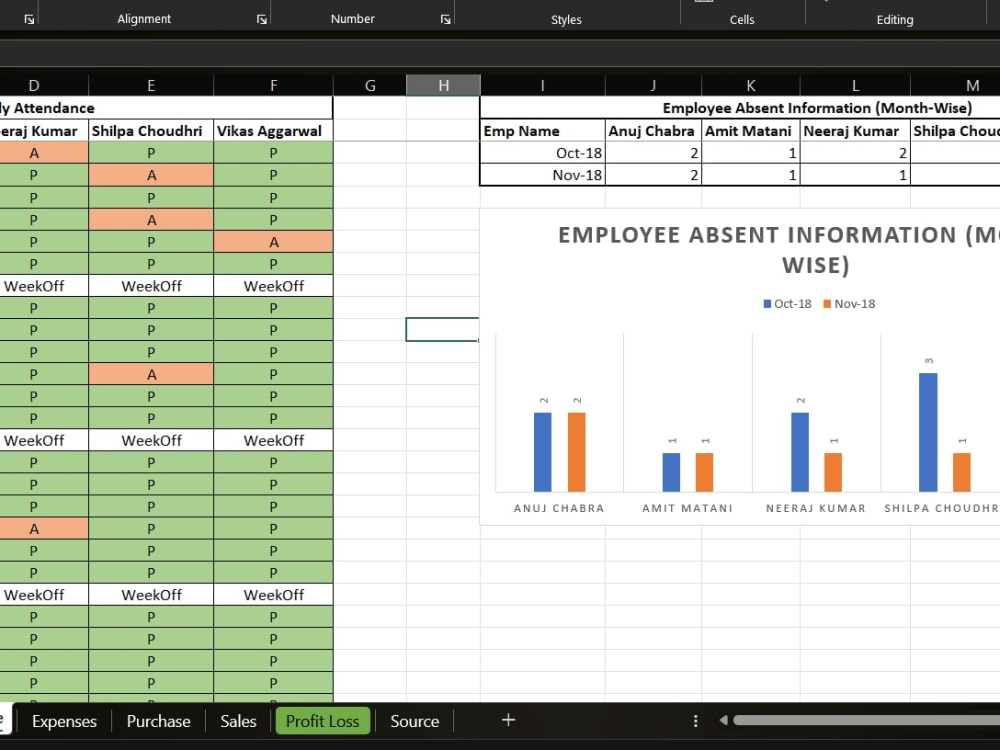1000x750 pixels.
Task: Select column G header
Action: point(370,85)
